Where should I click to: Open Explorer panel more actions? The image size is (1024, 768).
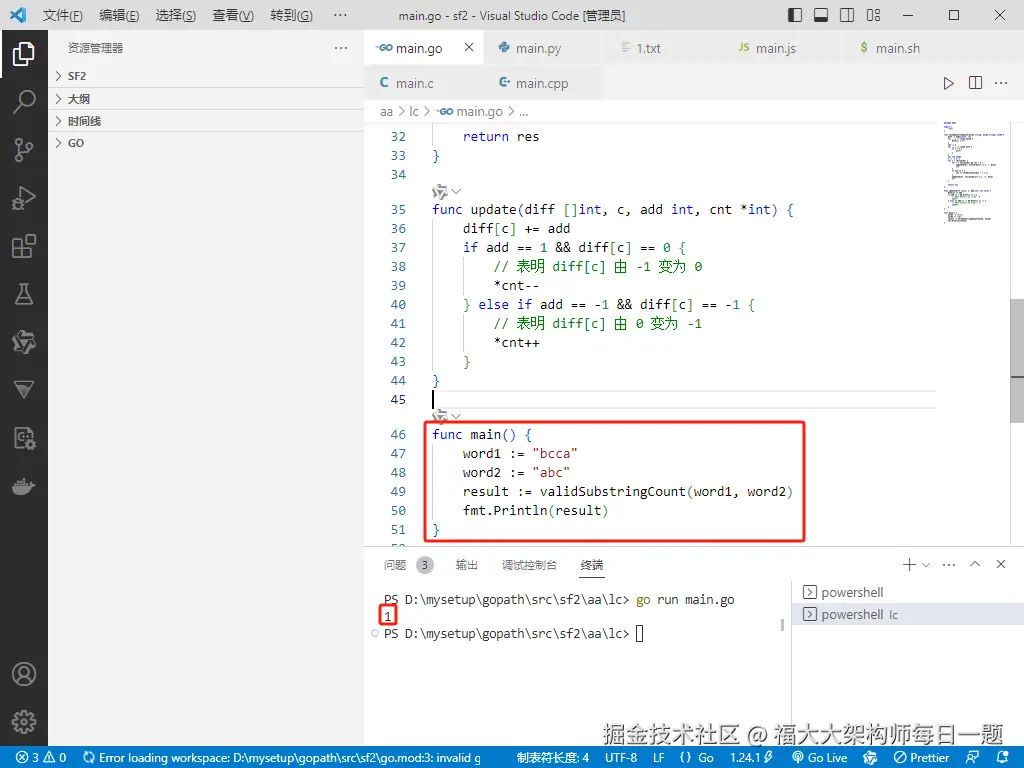[x=341, y=48]
